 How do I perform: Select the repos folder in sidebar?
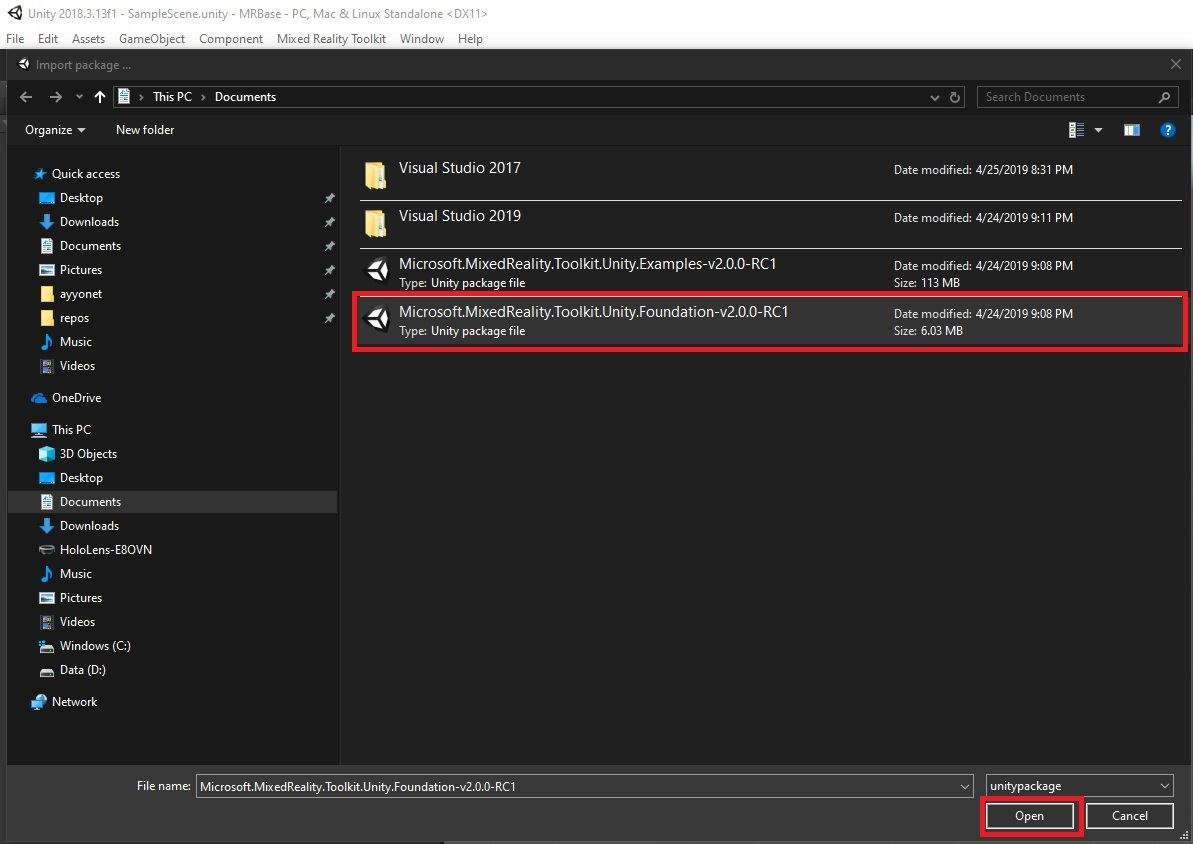pos(65,318)
